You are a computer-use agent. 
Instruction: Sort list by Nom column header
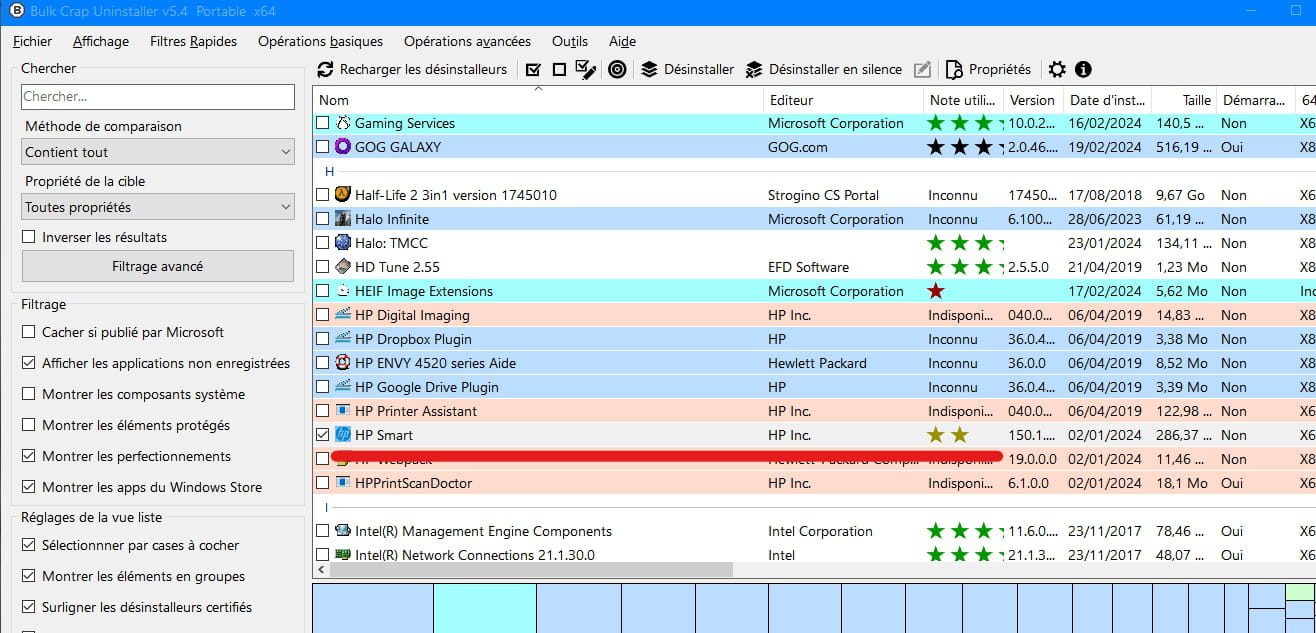point(538,100)
